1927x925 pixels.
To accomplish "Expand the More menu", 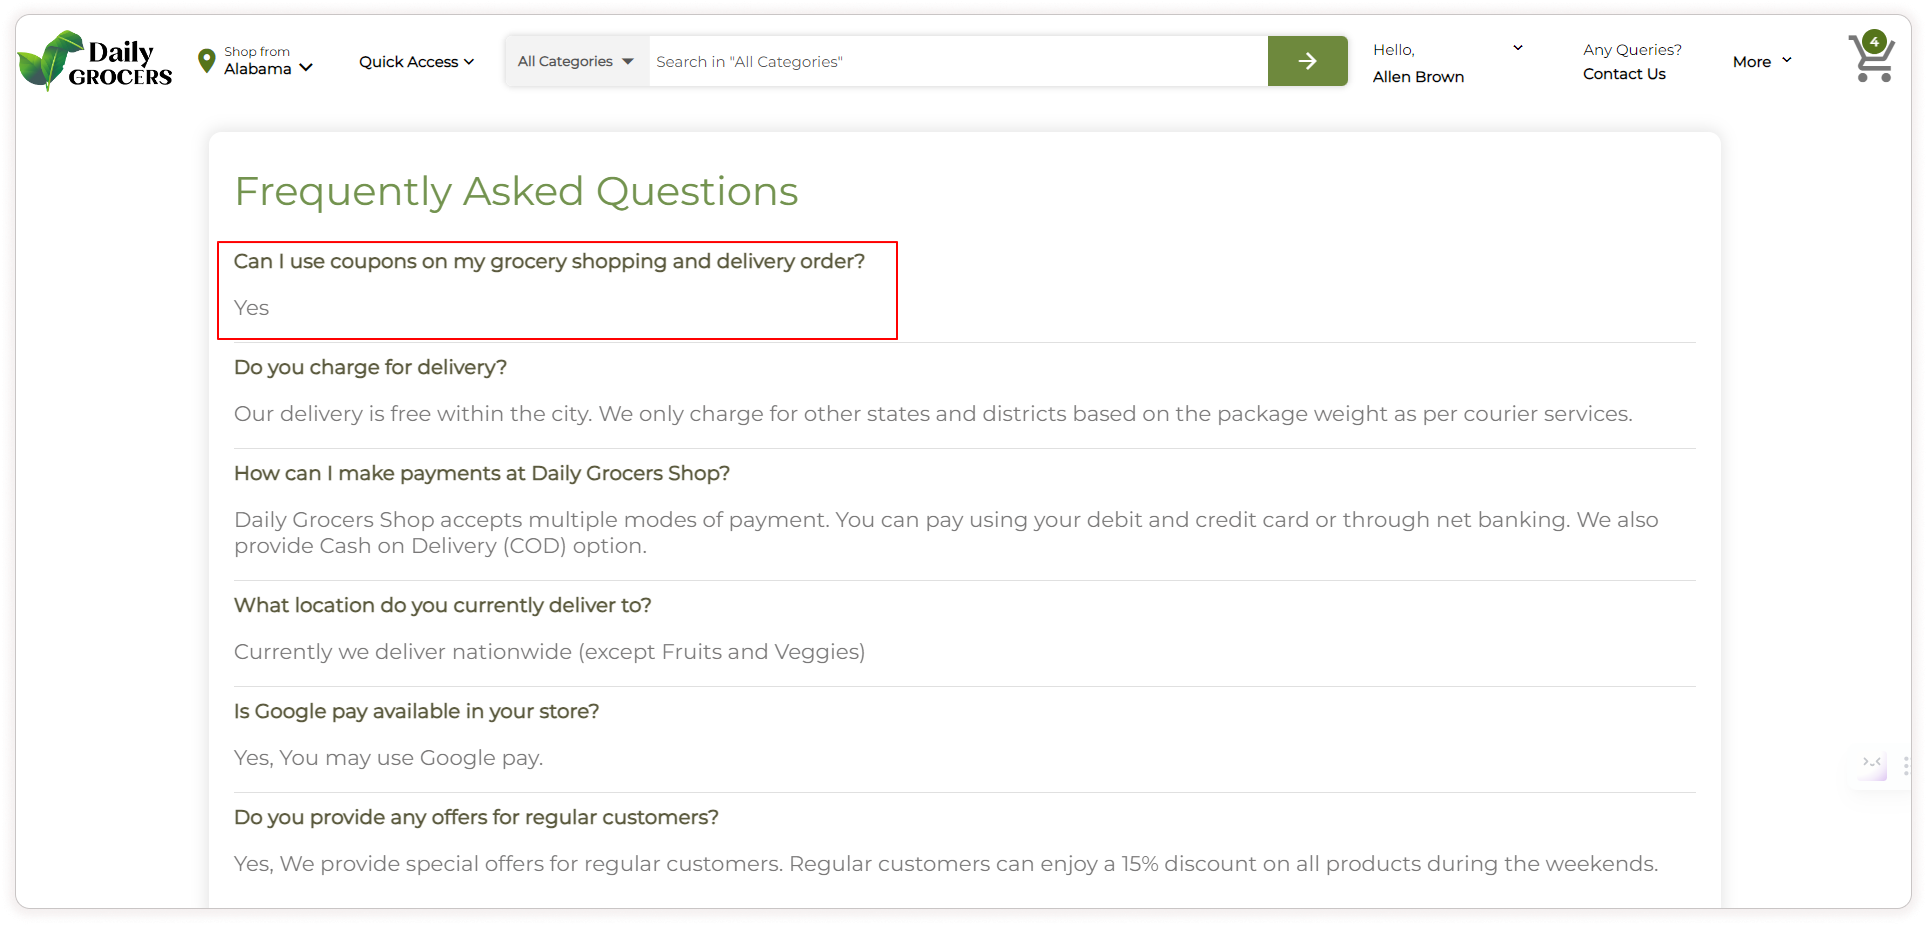I will pyautogui.click(x=1762, y=62).
